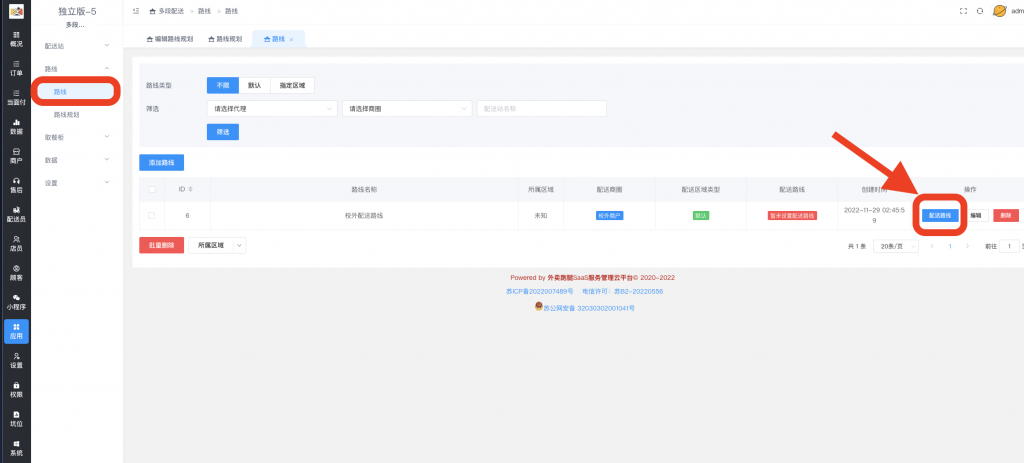Viewport: 1024px width, 463px height.
Task: Click the red 删除 button in row 6
Action: pos(1006,215)
